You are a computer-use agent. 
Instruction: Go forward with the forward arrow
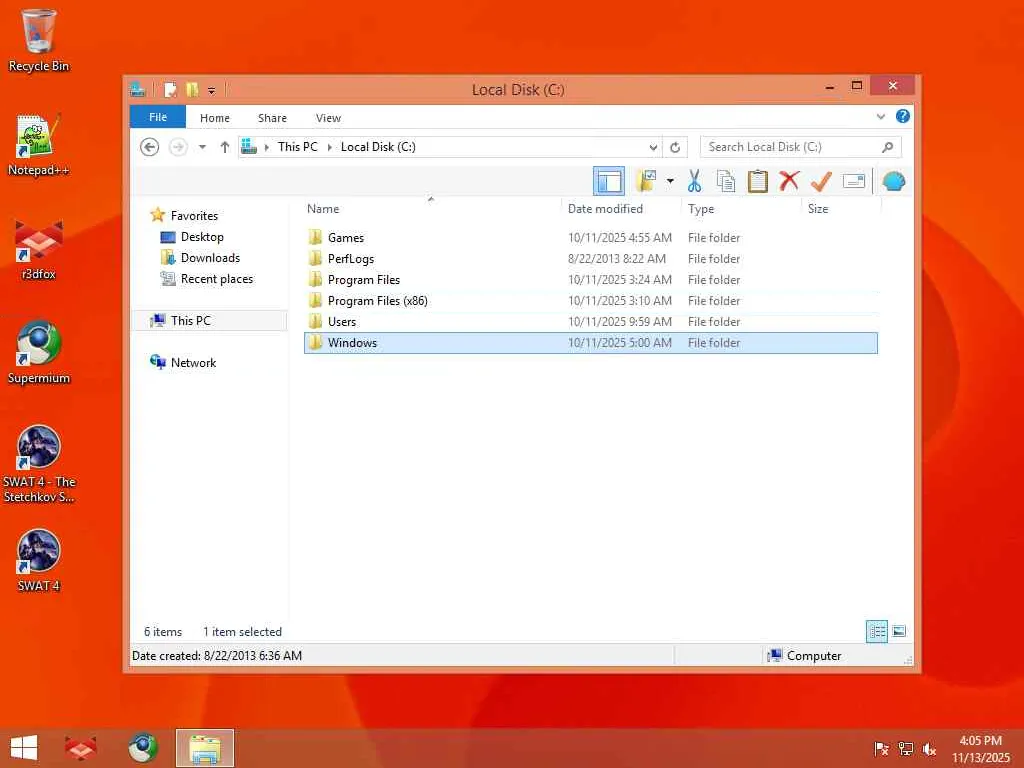[x=178, y=147]
